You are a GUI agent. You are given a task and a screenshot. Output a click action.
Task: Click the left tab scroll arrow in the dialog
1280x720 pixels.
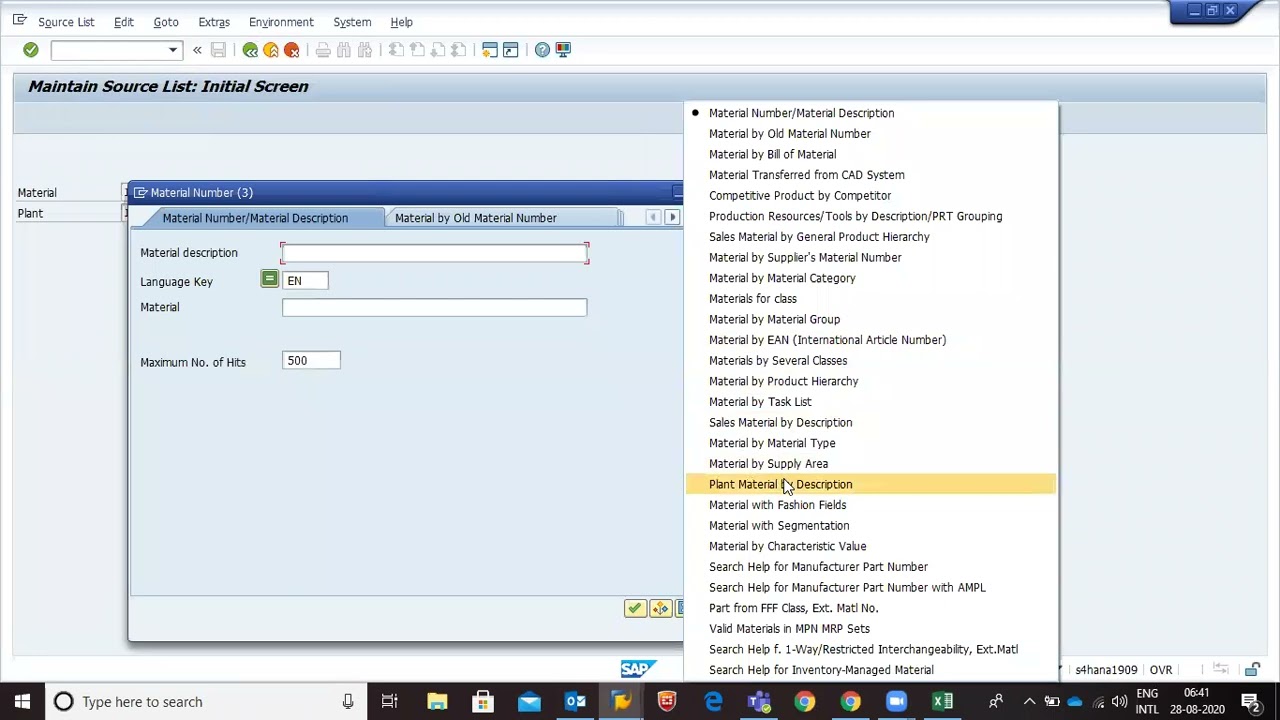click(653, 218)
